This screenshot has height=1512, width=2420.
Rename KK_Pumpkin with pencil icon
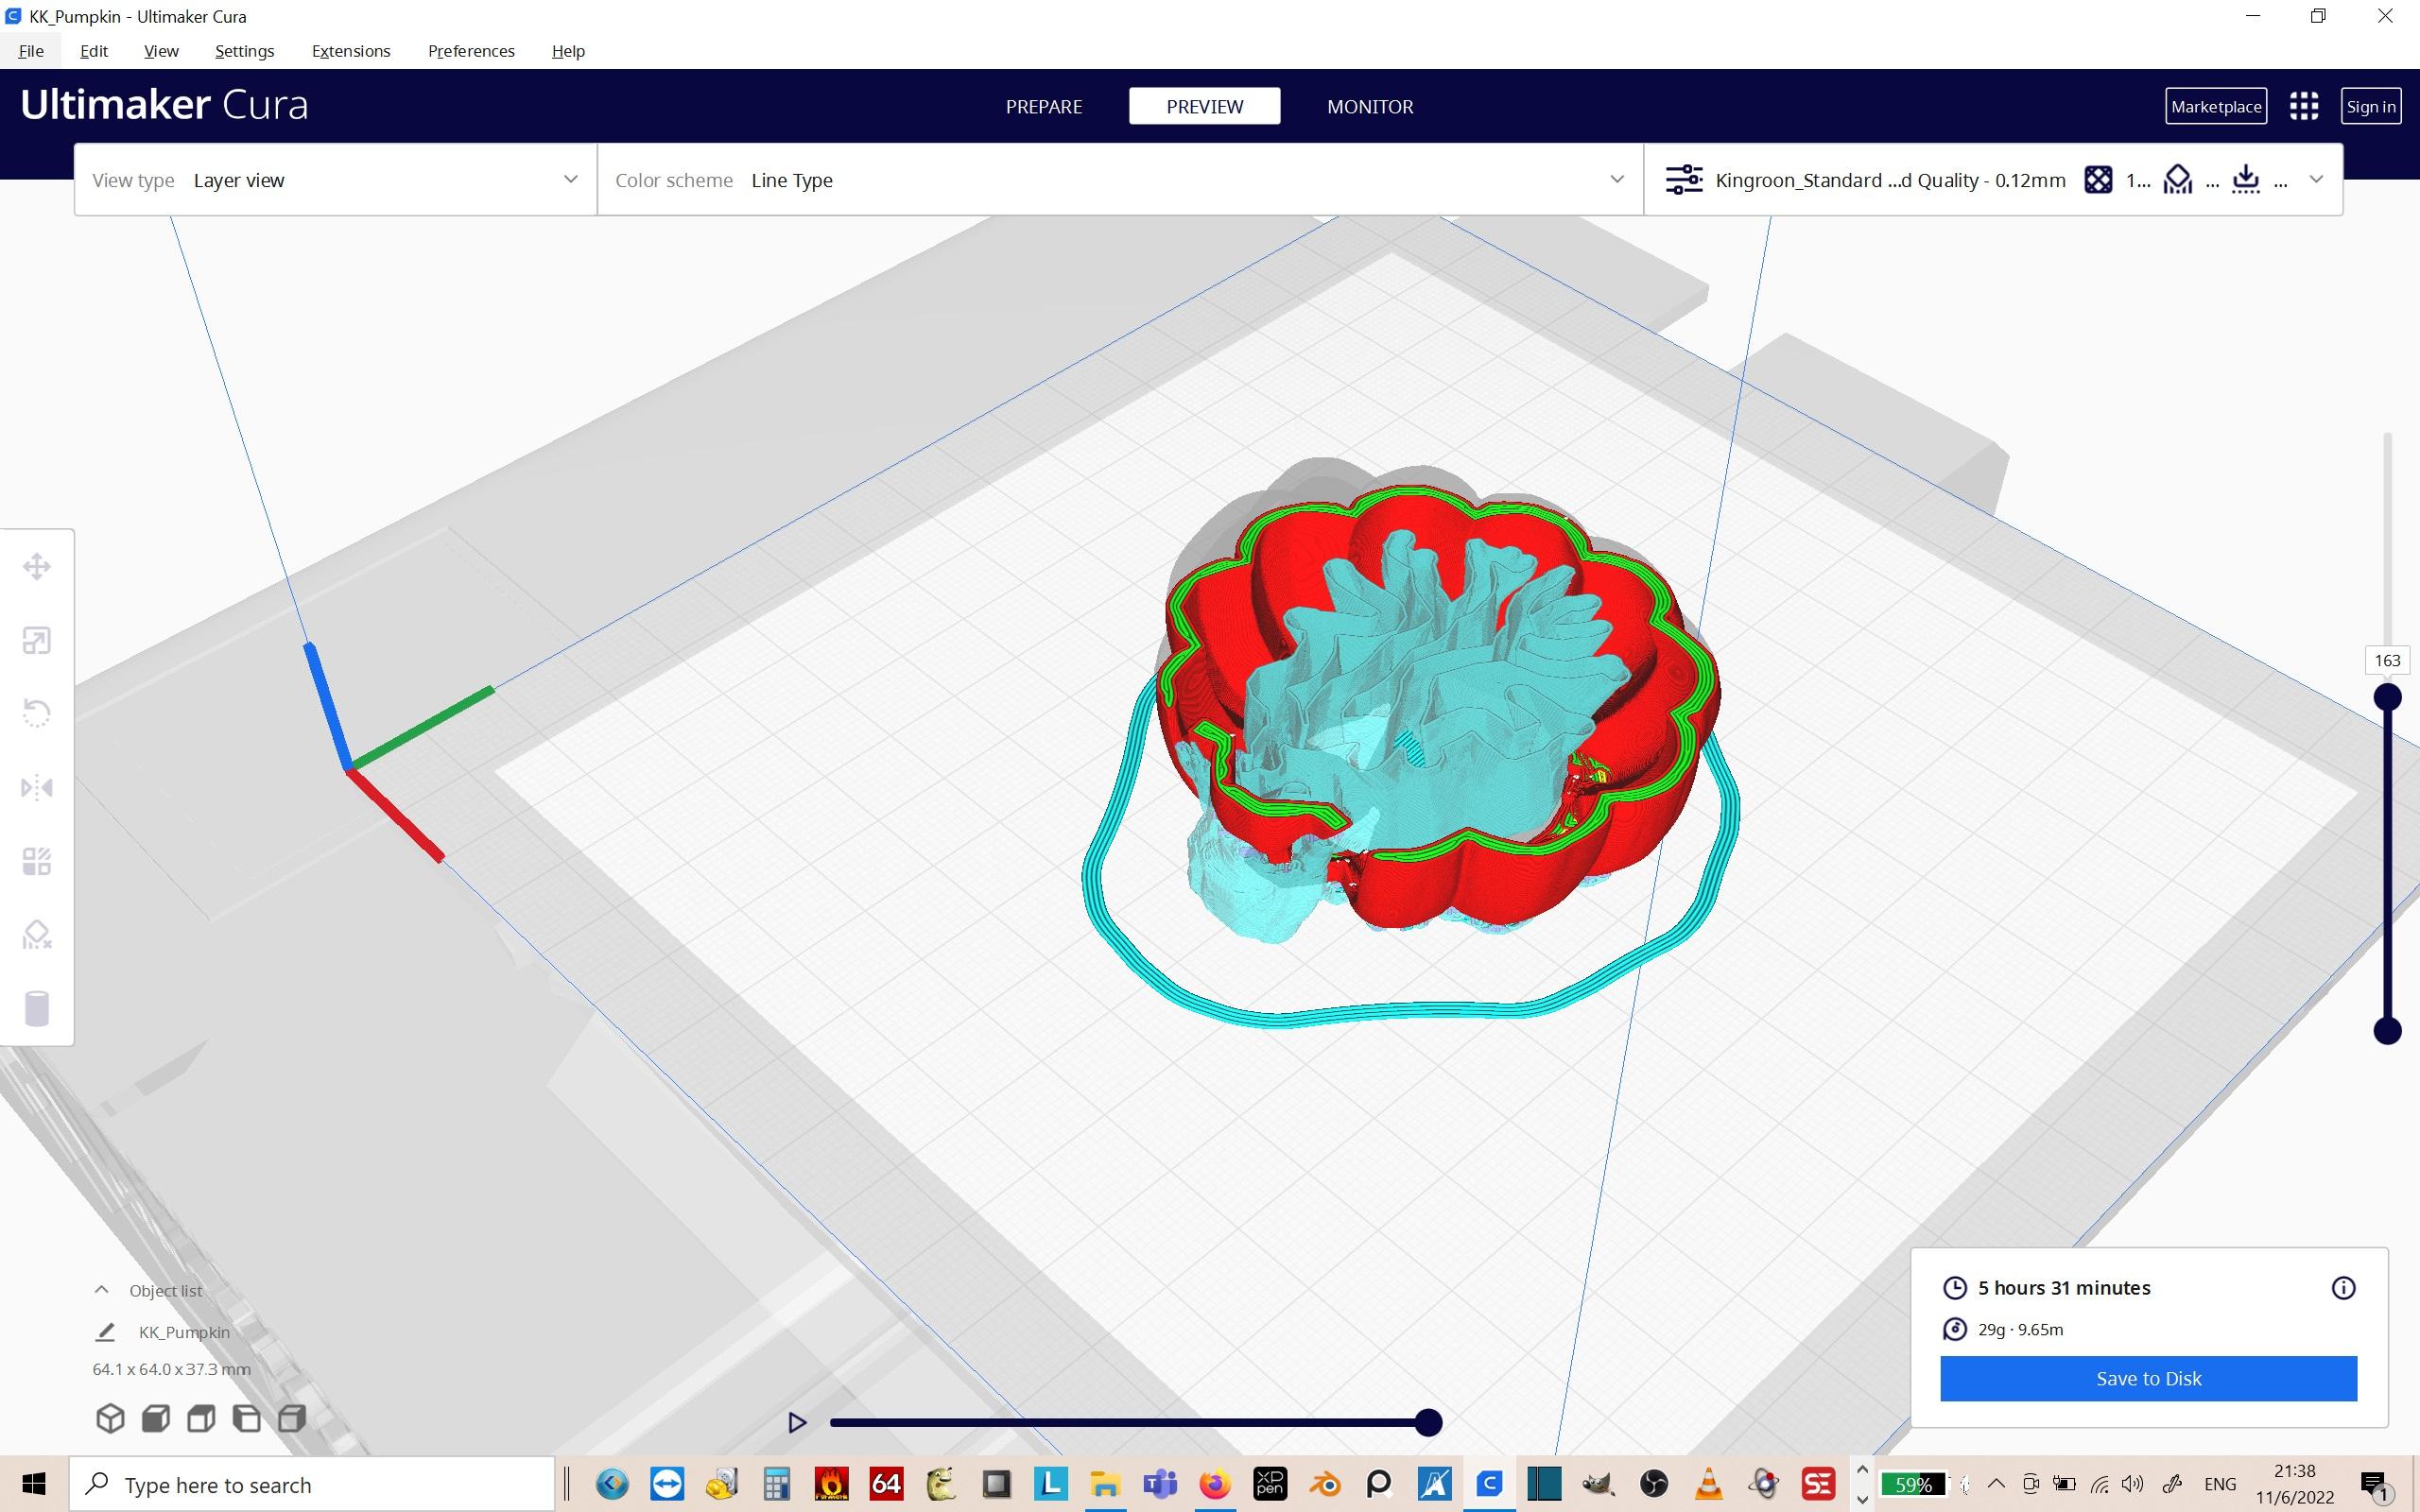pos(105,1332)
